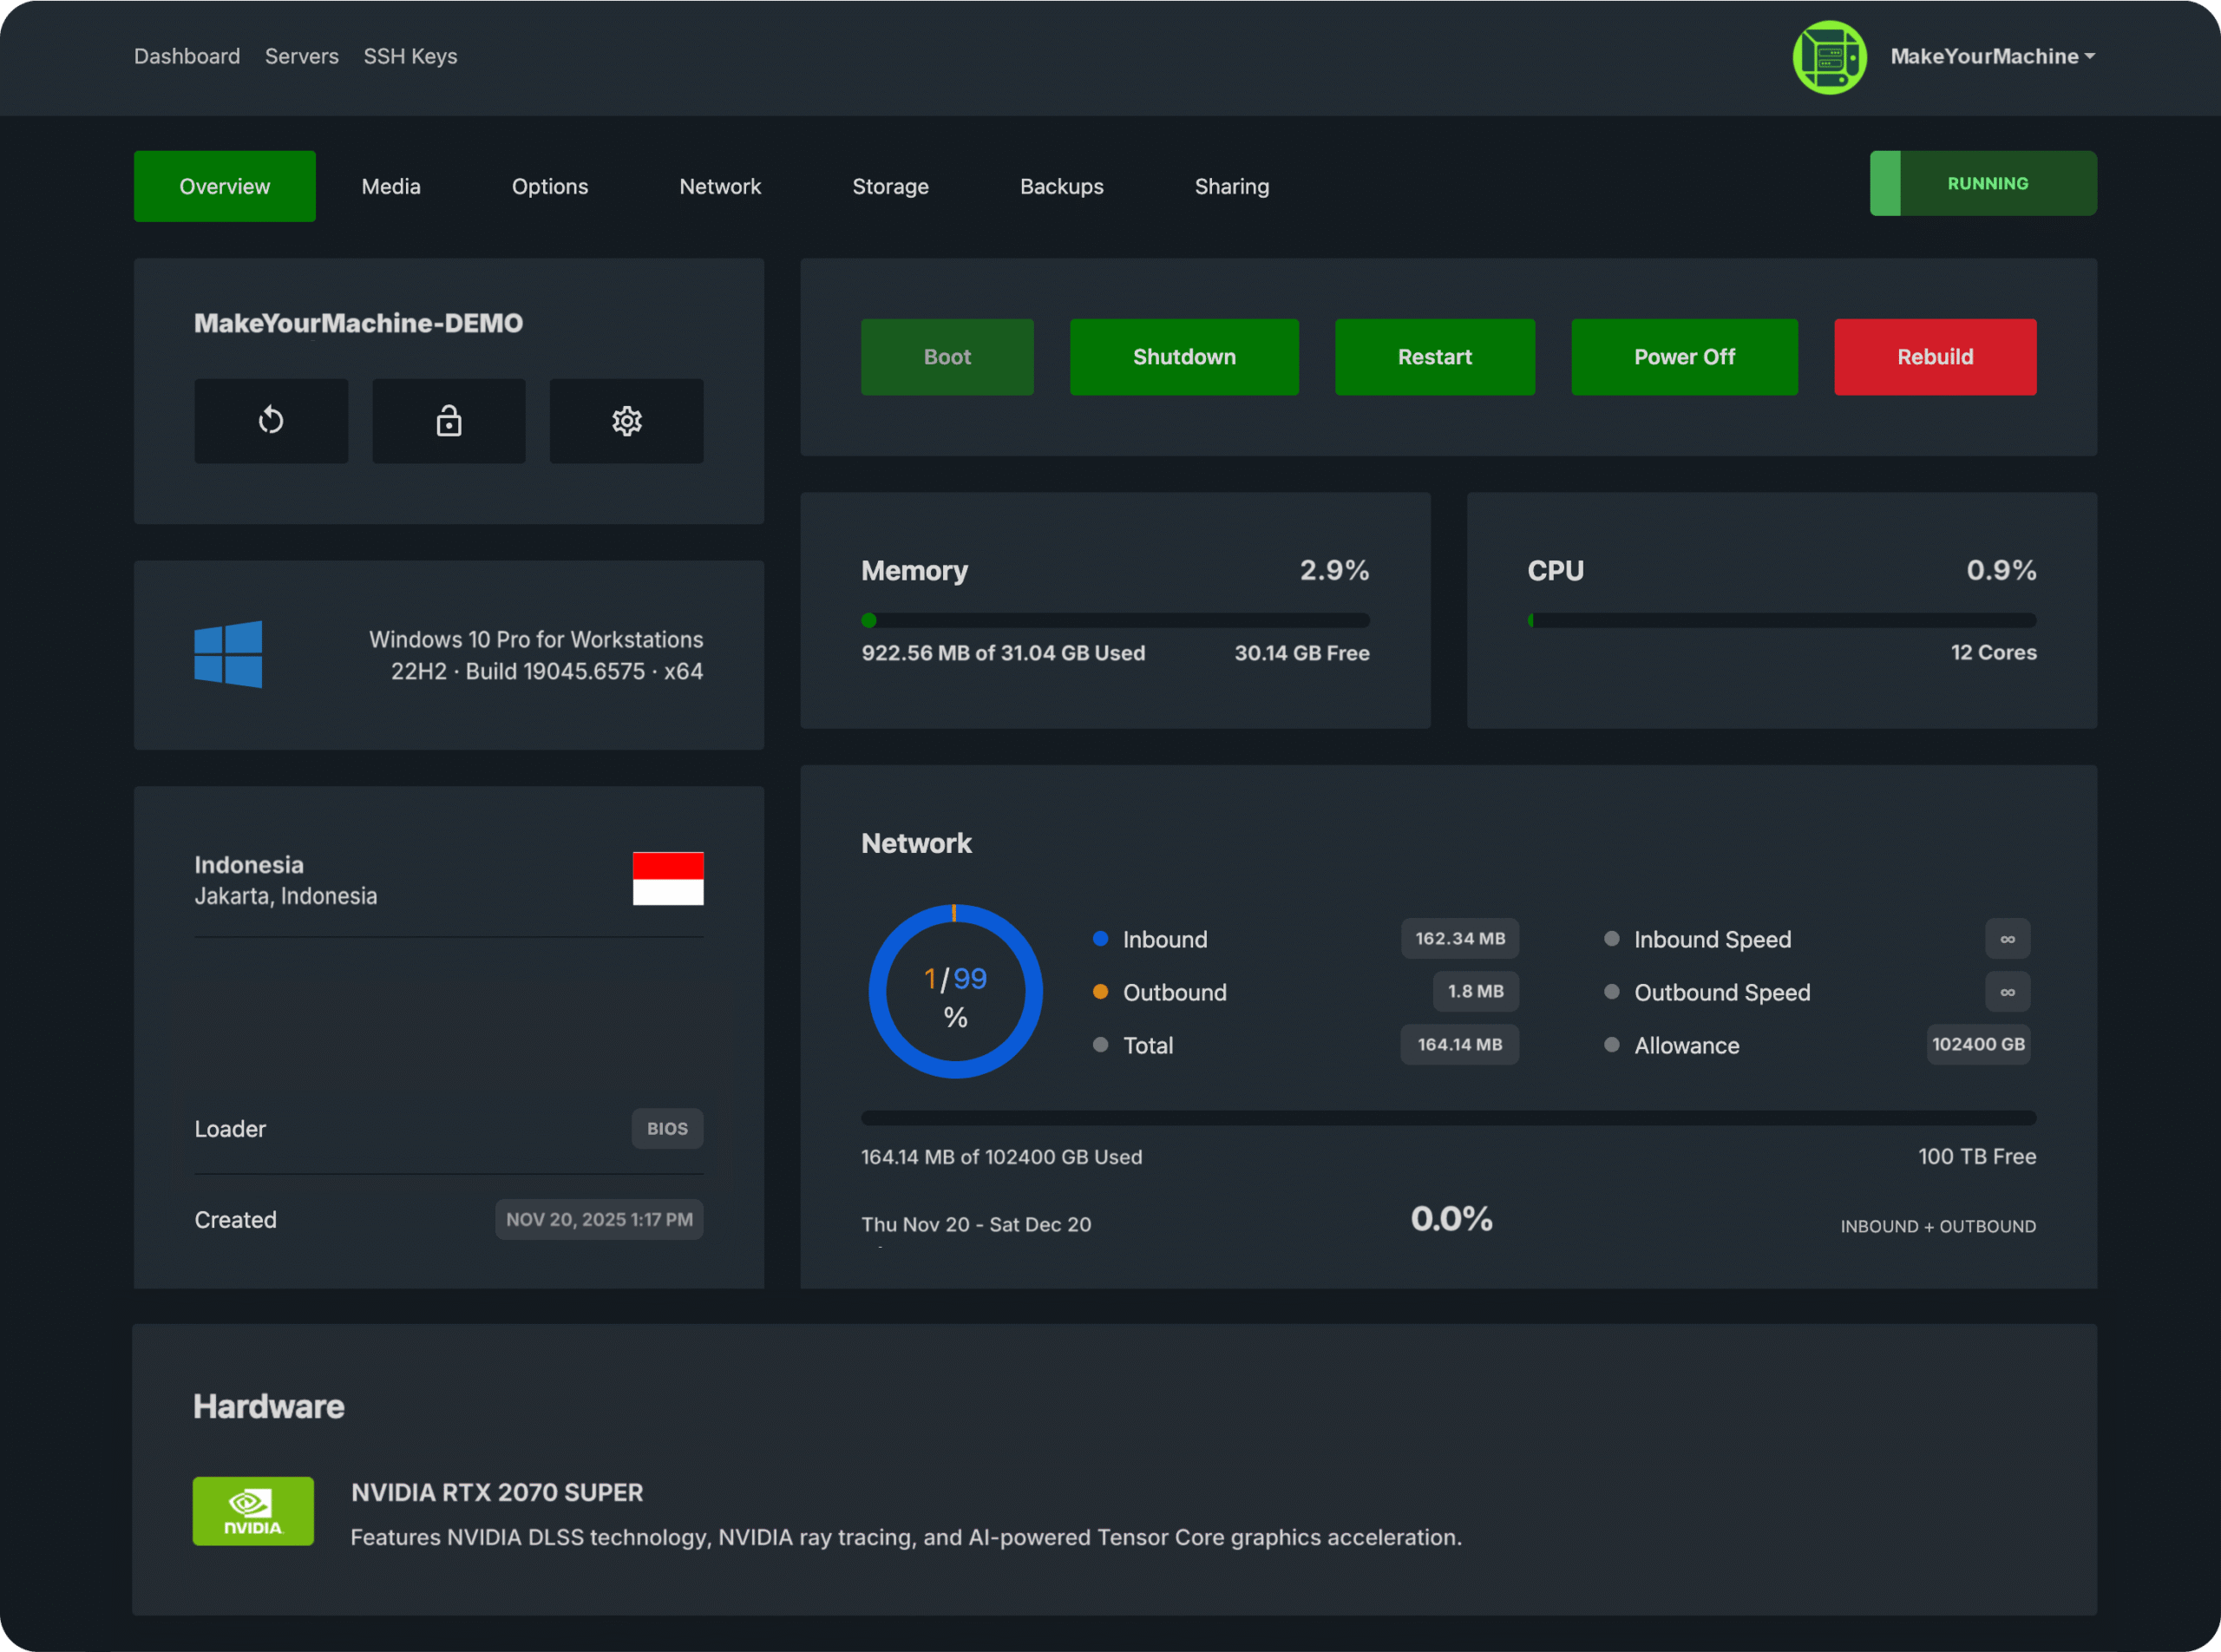
Task: Click the refresh icon under MakeYourMachine-DEMO
Action: tap(271, 421)
